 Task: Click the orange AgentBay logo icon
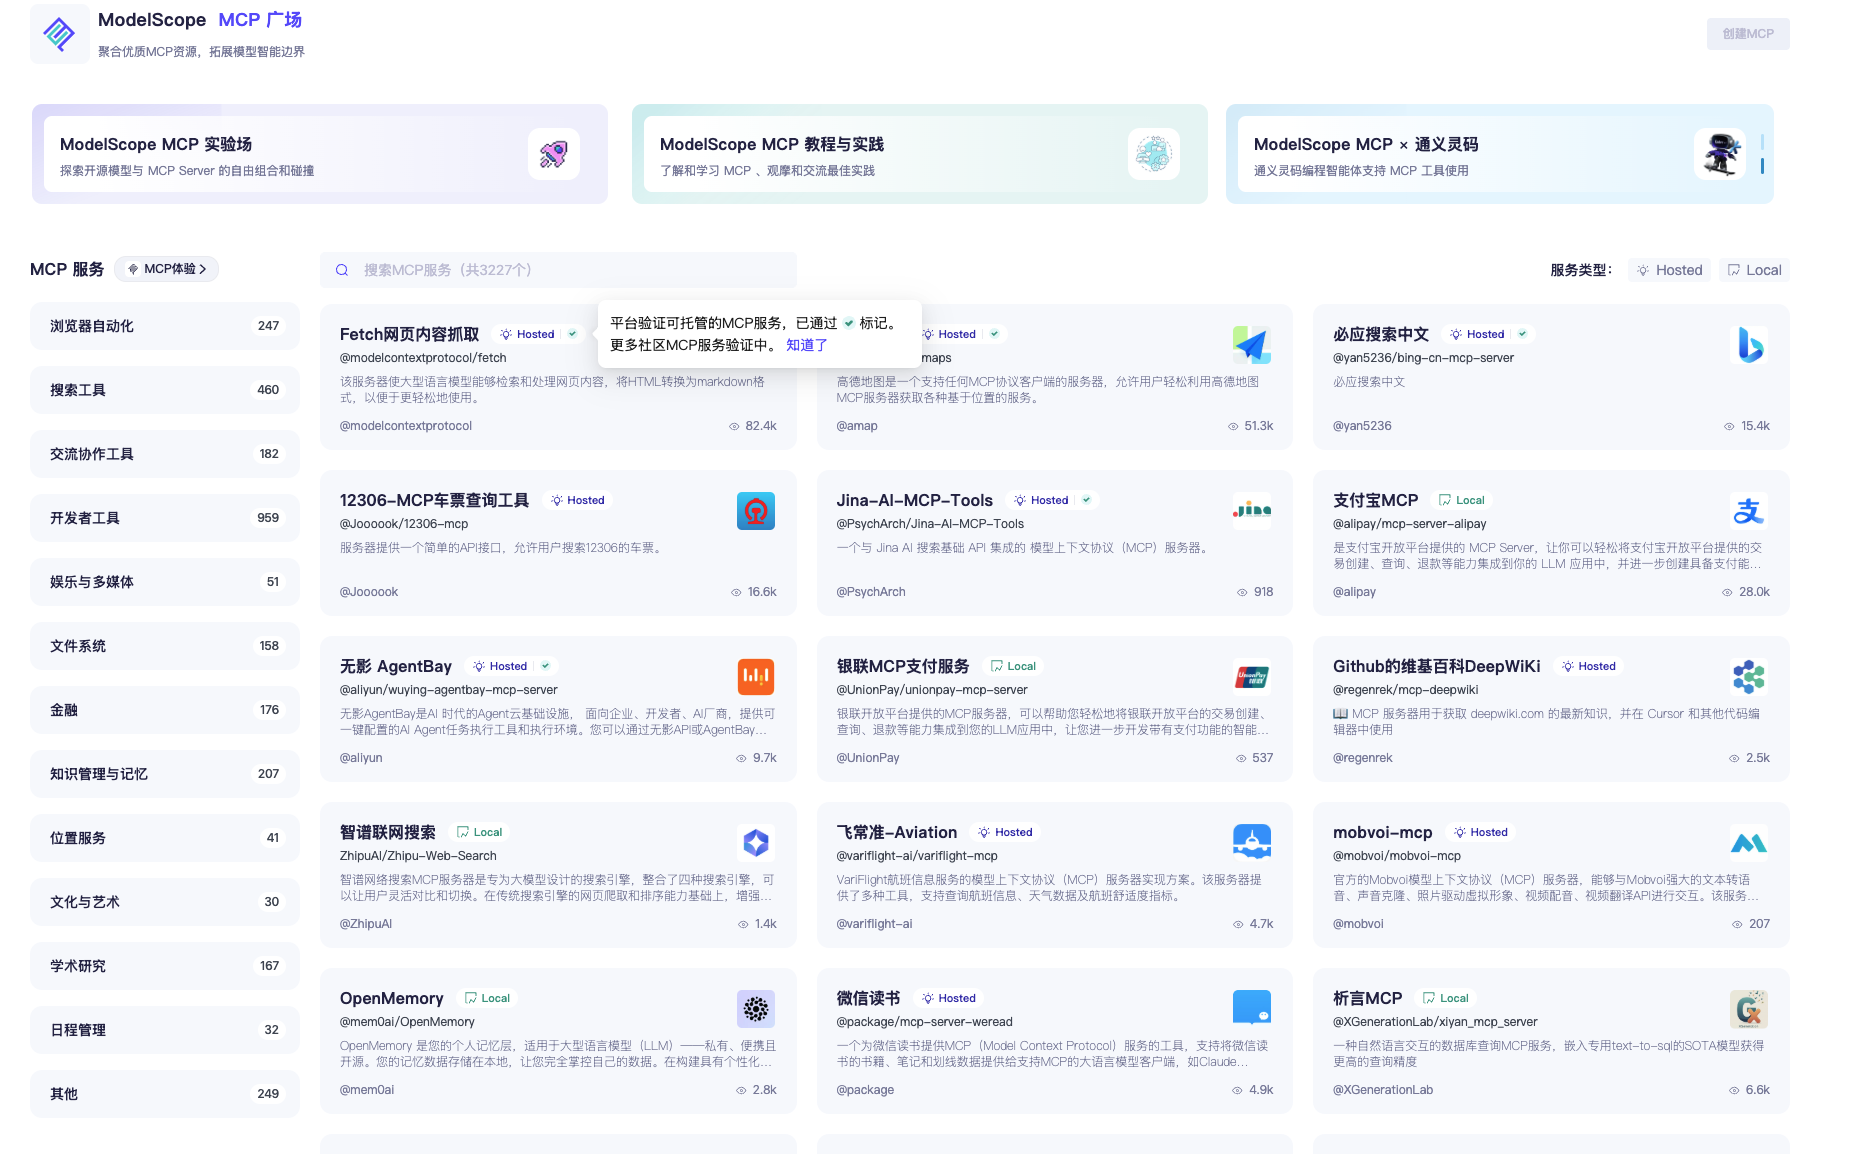pos(756,677)
